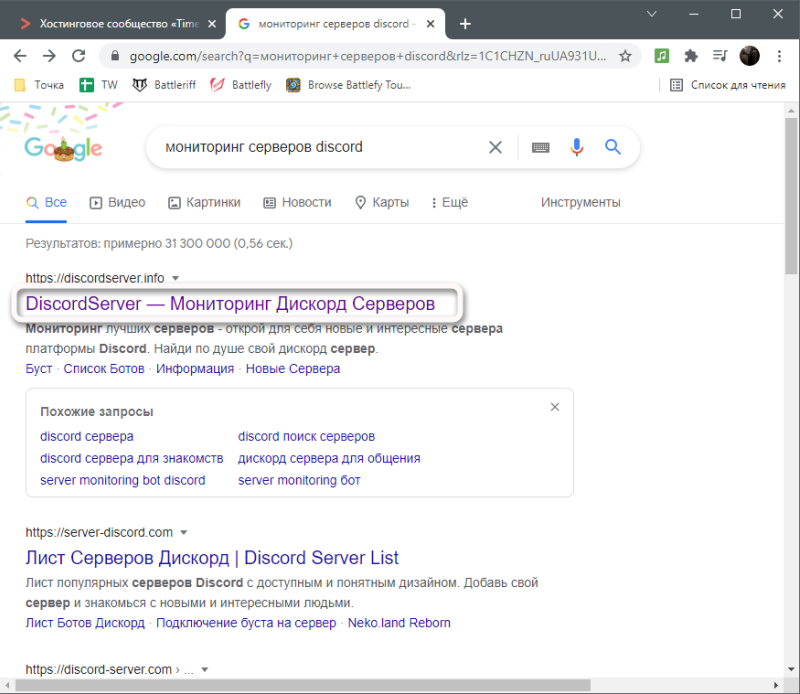Screen dimensions: 800x694
Task: Click the Google birthday logo
Action: 63,148
